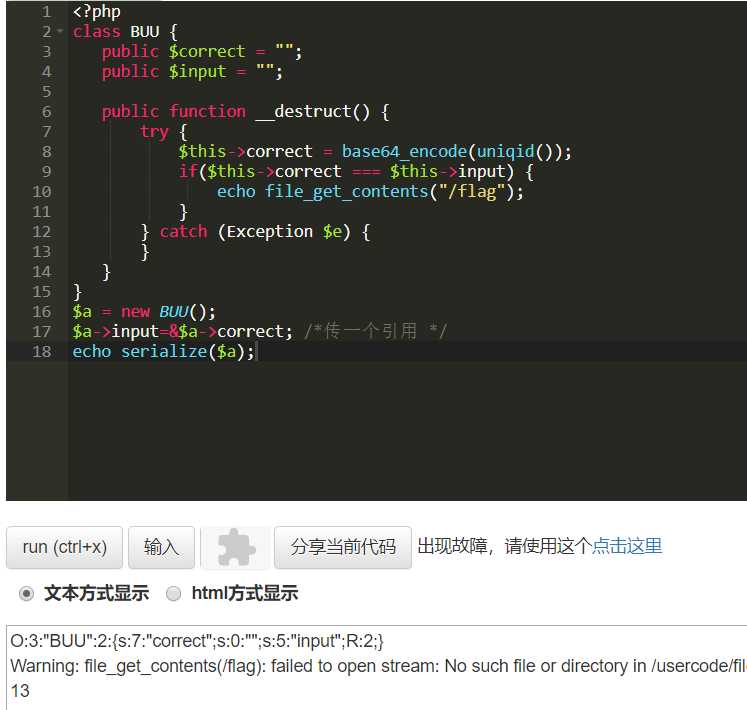Click the output value 13
This screenshot has height=710, width=747.
point(20,691)
